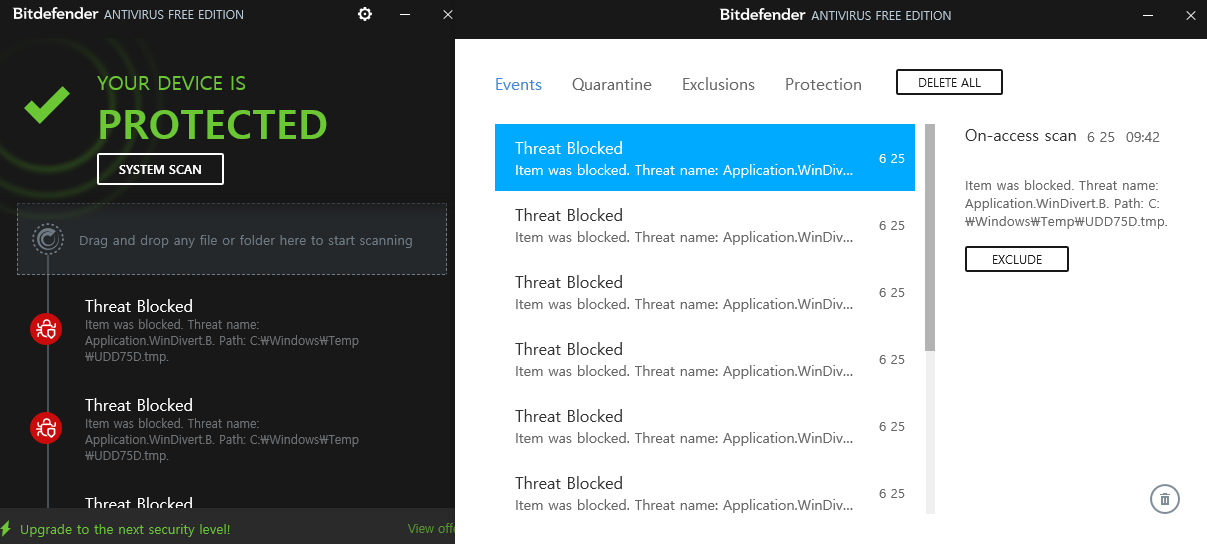The width and height of the screenshot is (1207, 544).
Task: Open 'Upgrade to the next security level!' link
Action: coord(125,529)
